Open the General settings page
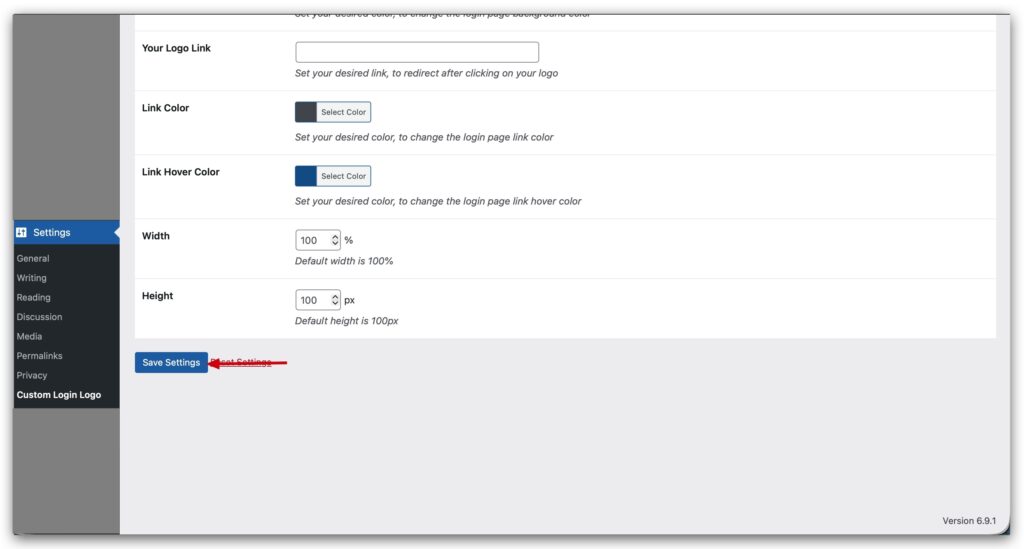The width and height of the screenshot is (1024, 549). click(x=33, y=258)
